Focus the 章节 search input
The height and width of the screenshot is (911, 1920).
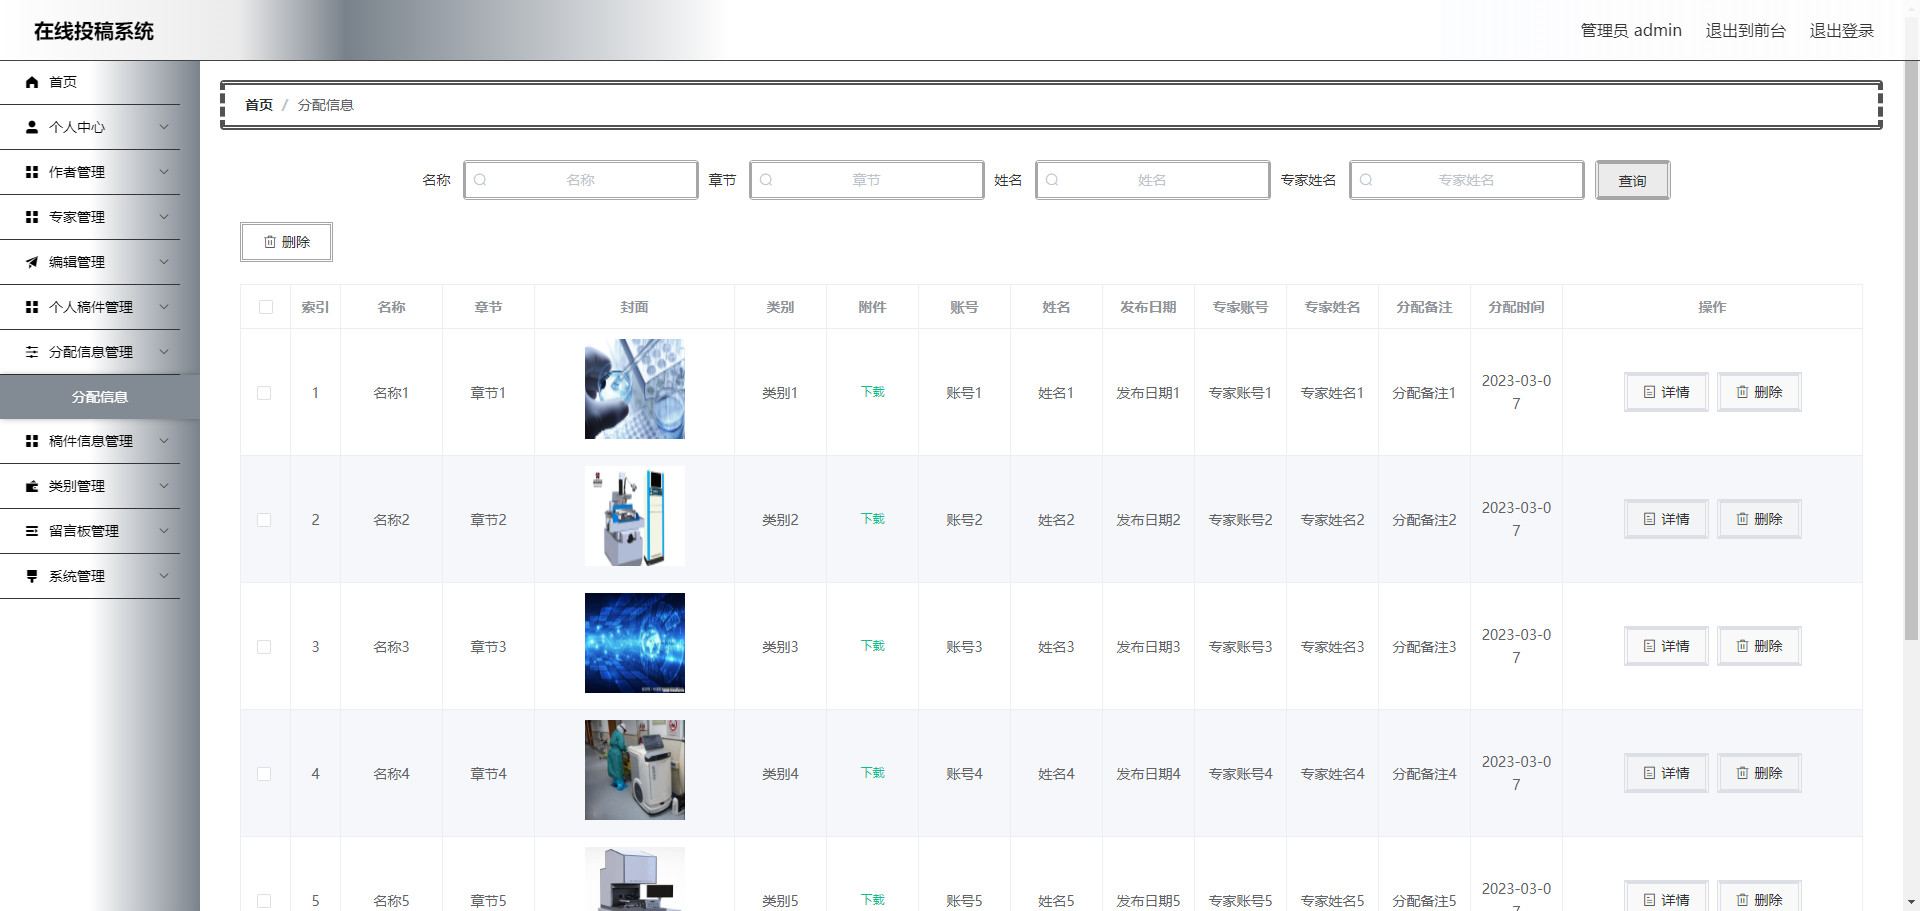click(x=867, y=180)
